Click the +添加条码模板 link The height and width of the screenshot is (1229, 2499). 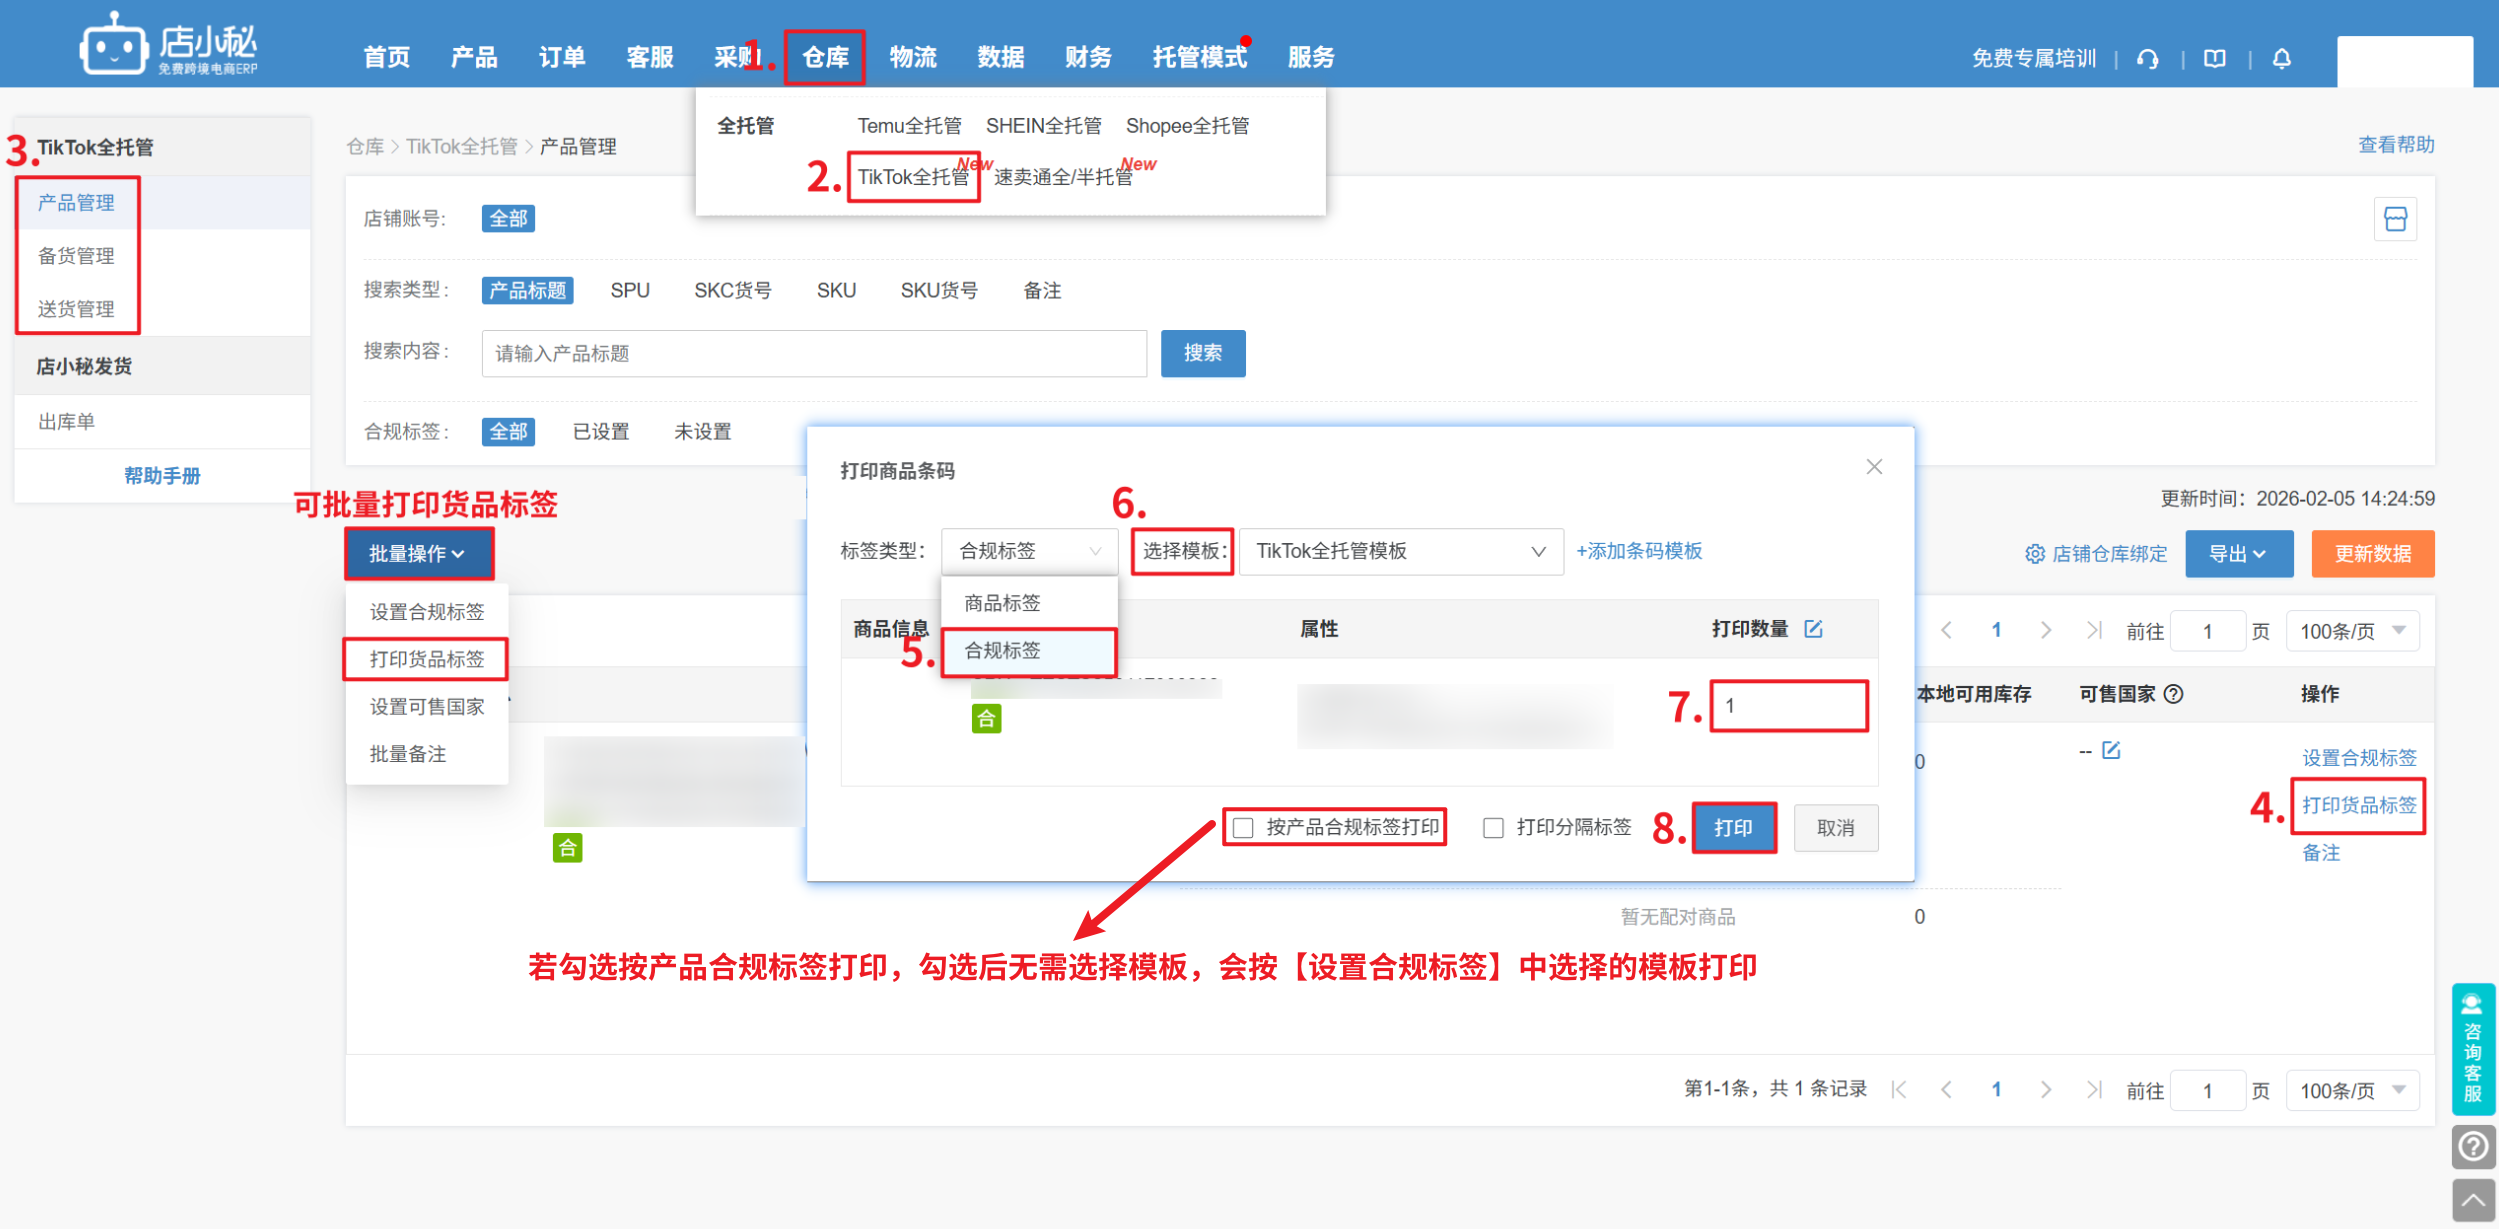coord(1639,551)
